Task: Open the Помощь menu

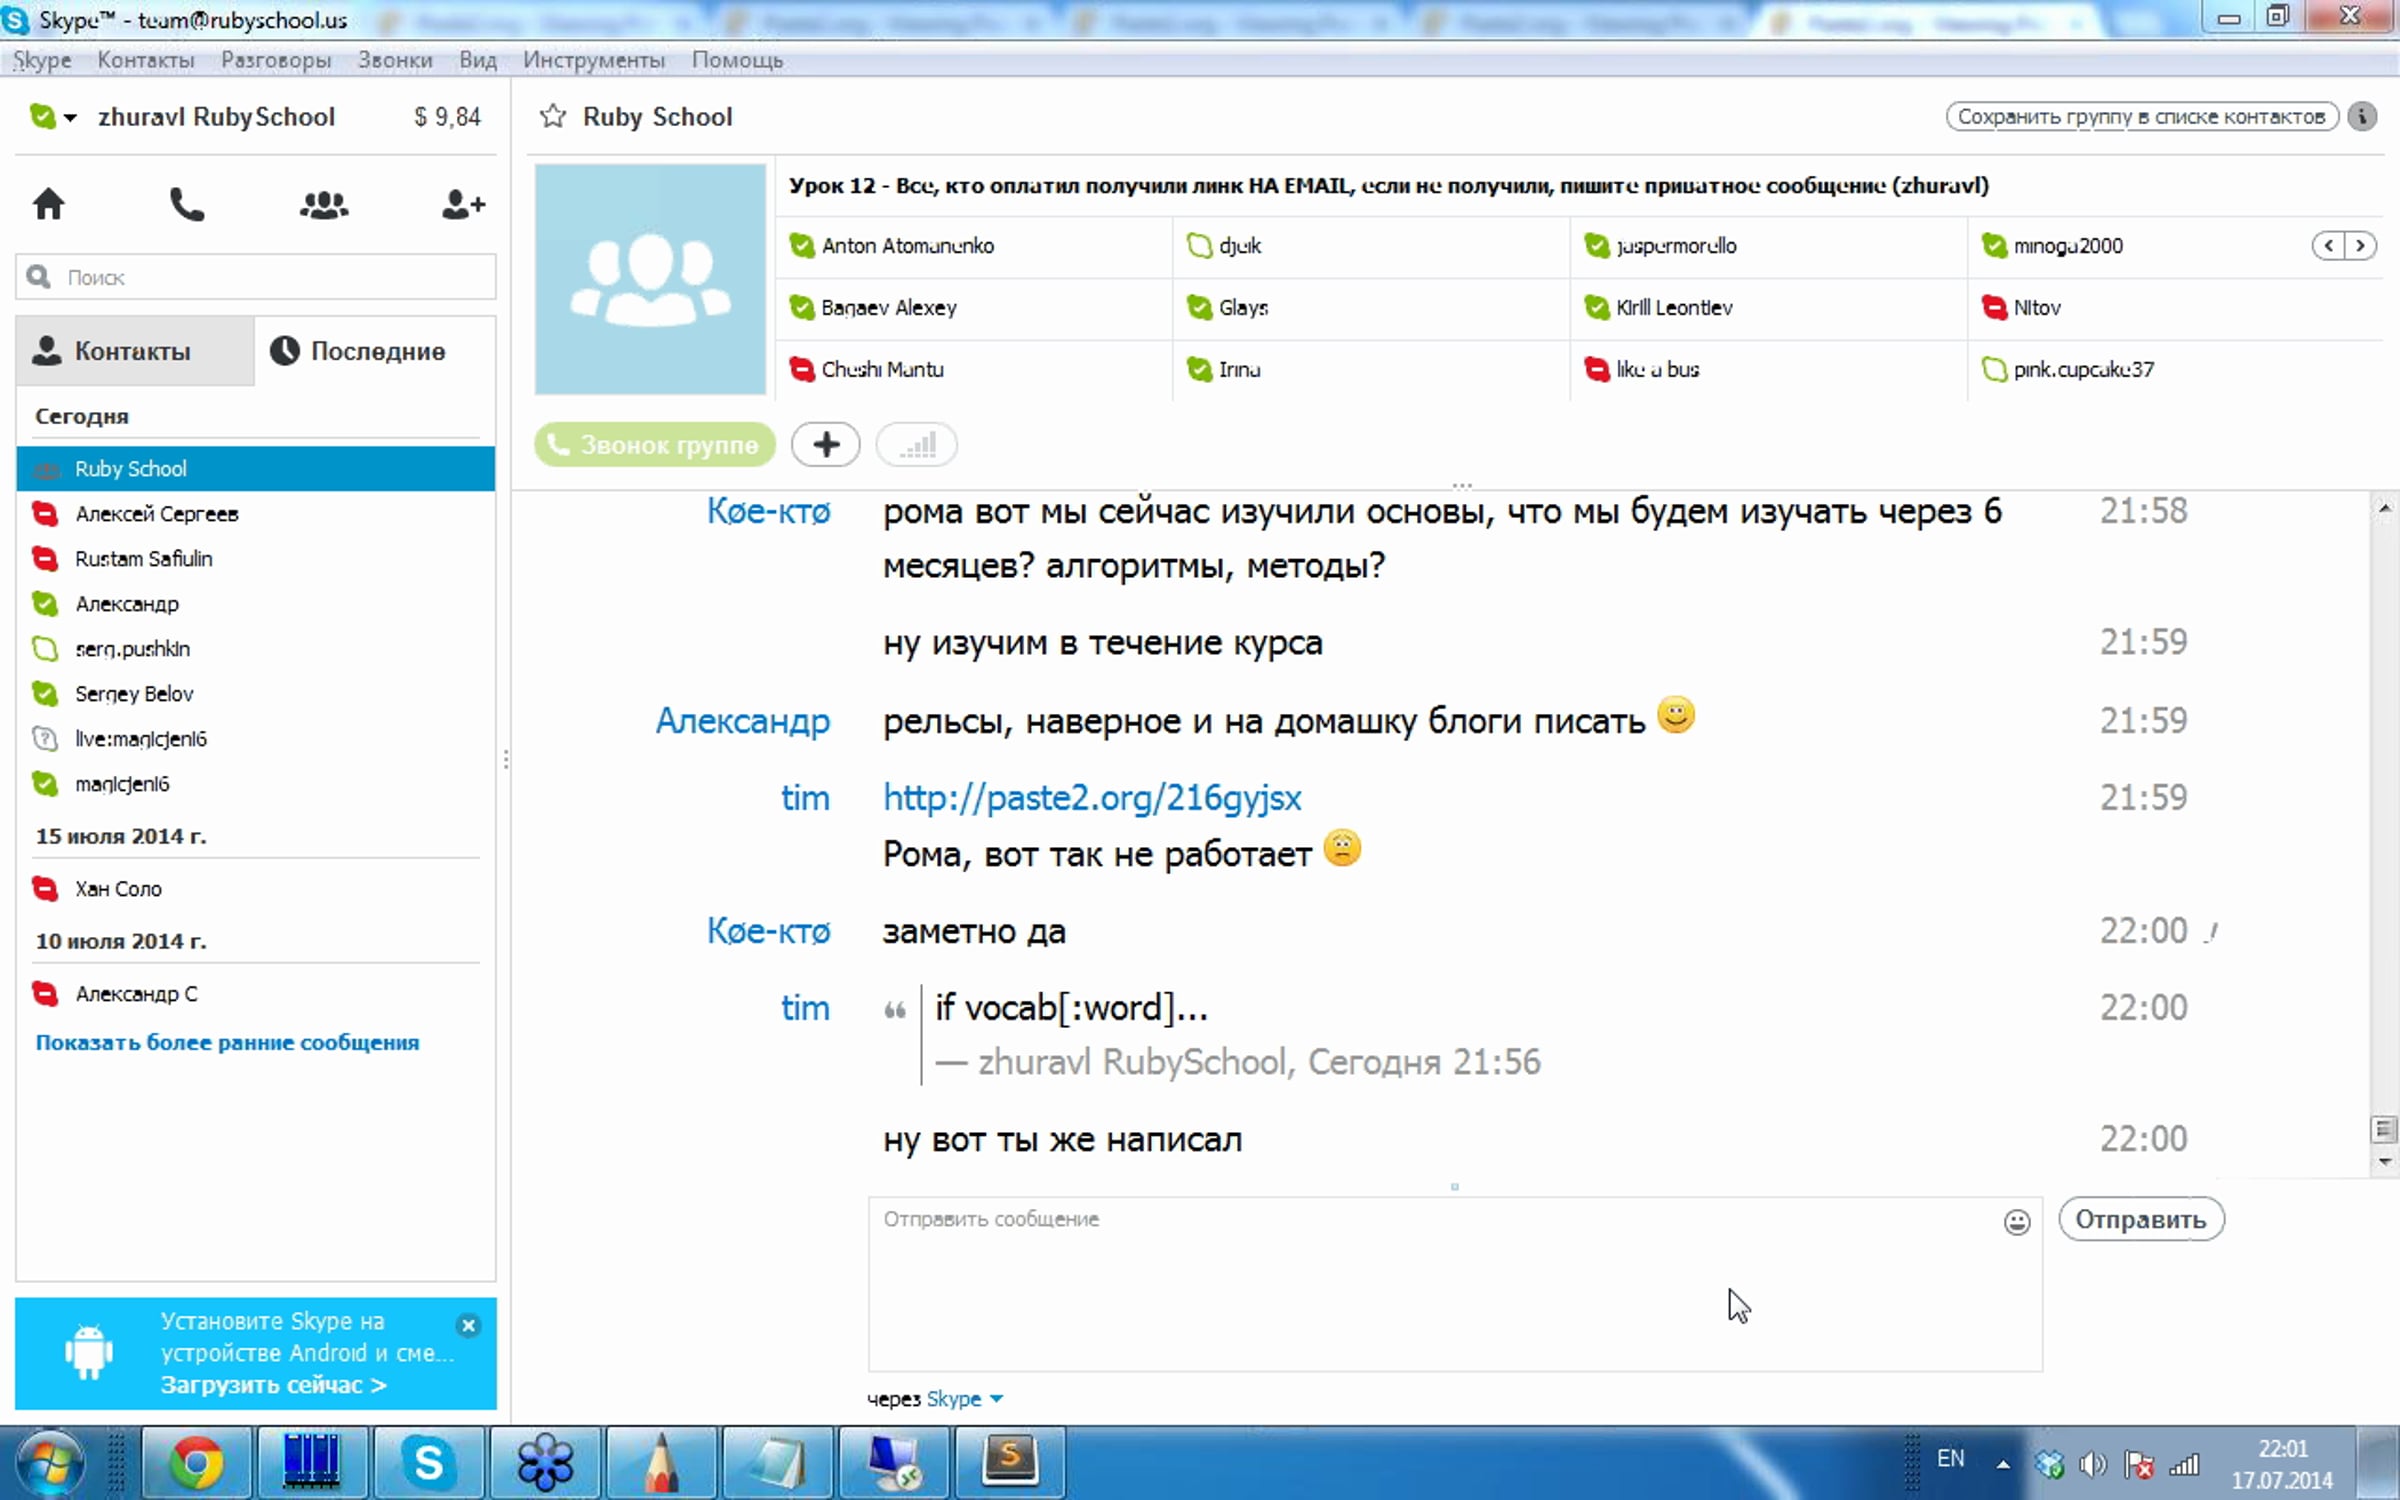Action: pos(737,60)
